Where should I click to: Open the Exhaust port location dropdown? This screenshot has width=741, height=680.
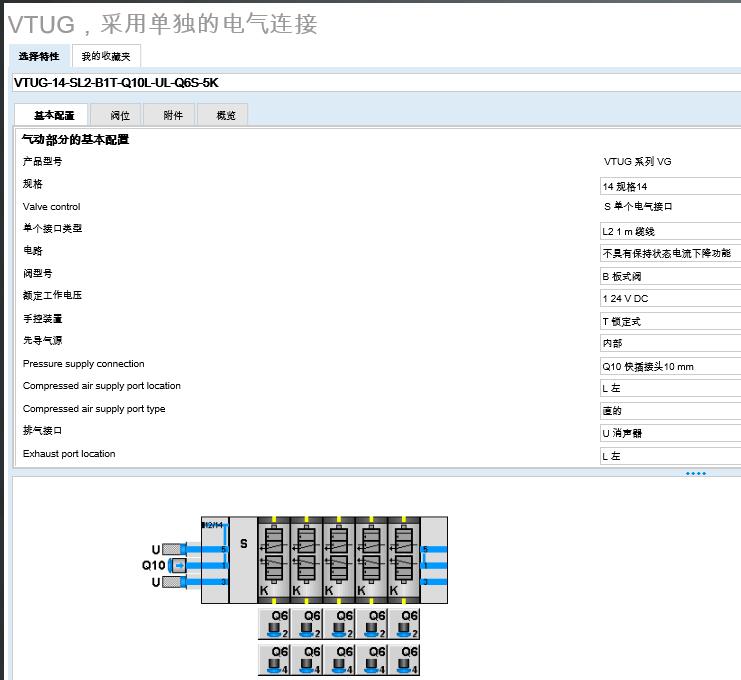coord(670,456)
